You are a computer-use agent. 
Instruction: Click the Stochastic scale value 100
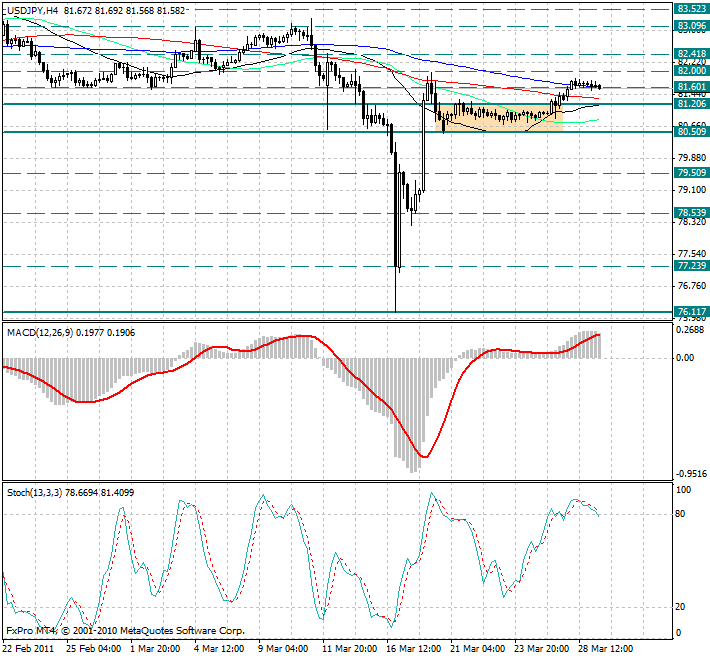[x=683, y=490]
